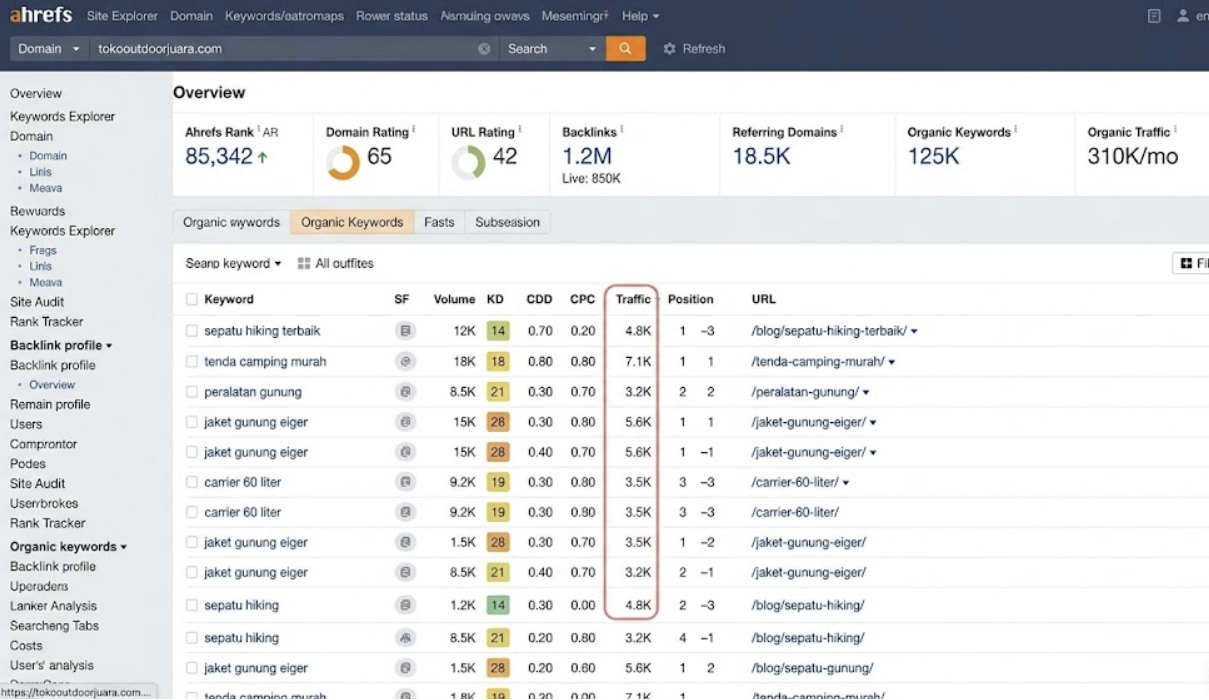Switch to the Subsesion tab

tap(507, 222)
